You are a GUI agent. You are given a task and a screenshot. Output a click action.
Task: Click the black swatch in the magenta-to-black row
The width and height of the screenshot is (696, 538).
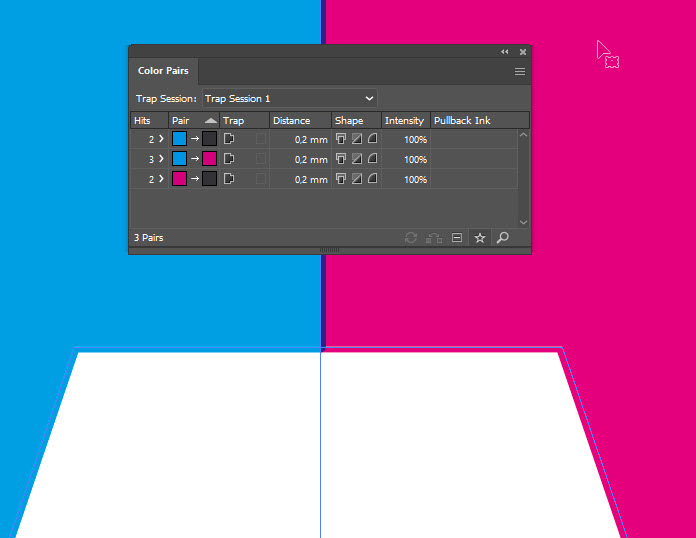(x=210, y=178)
